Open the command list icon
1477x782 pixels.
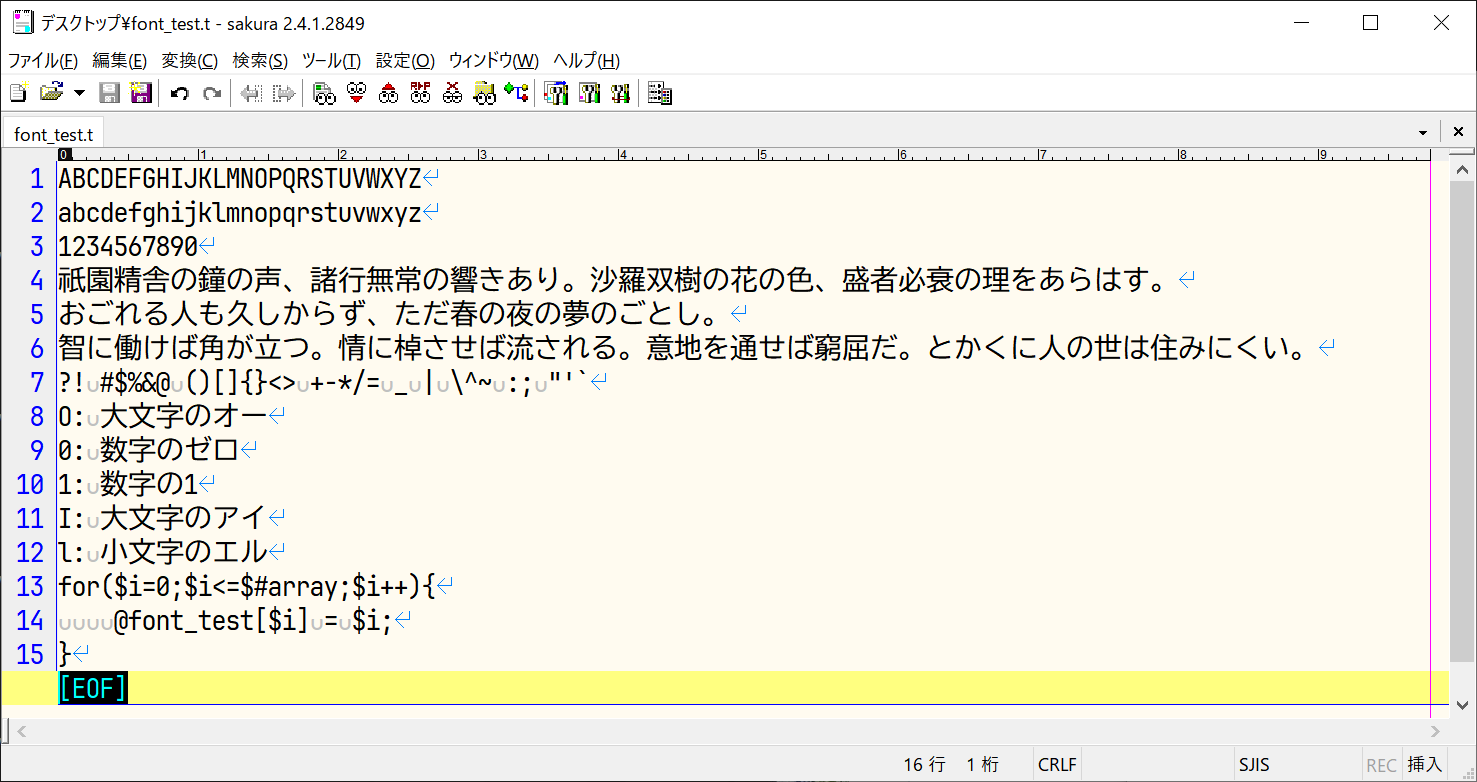point(659,94)
